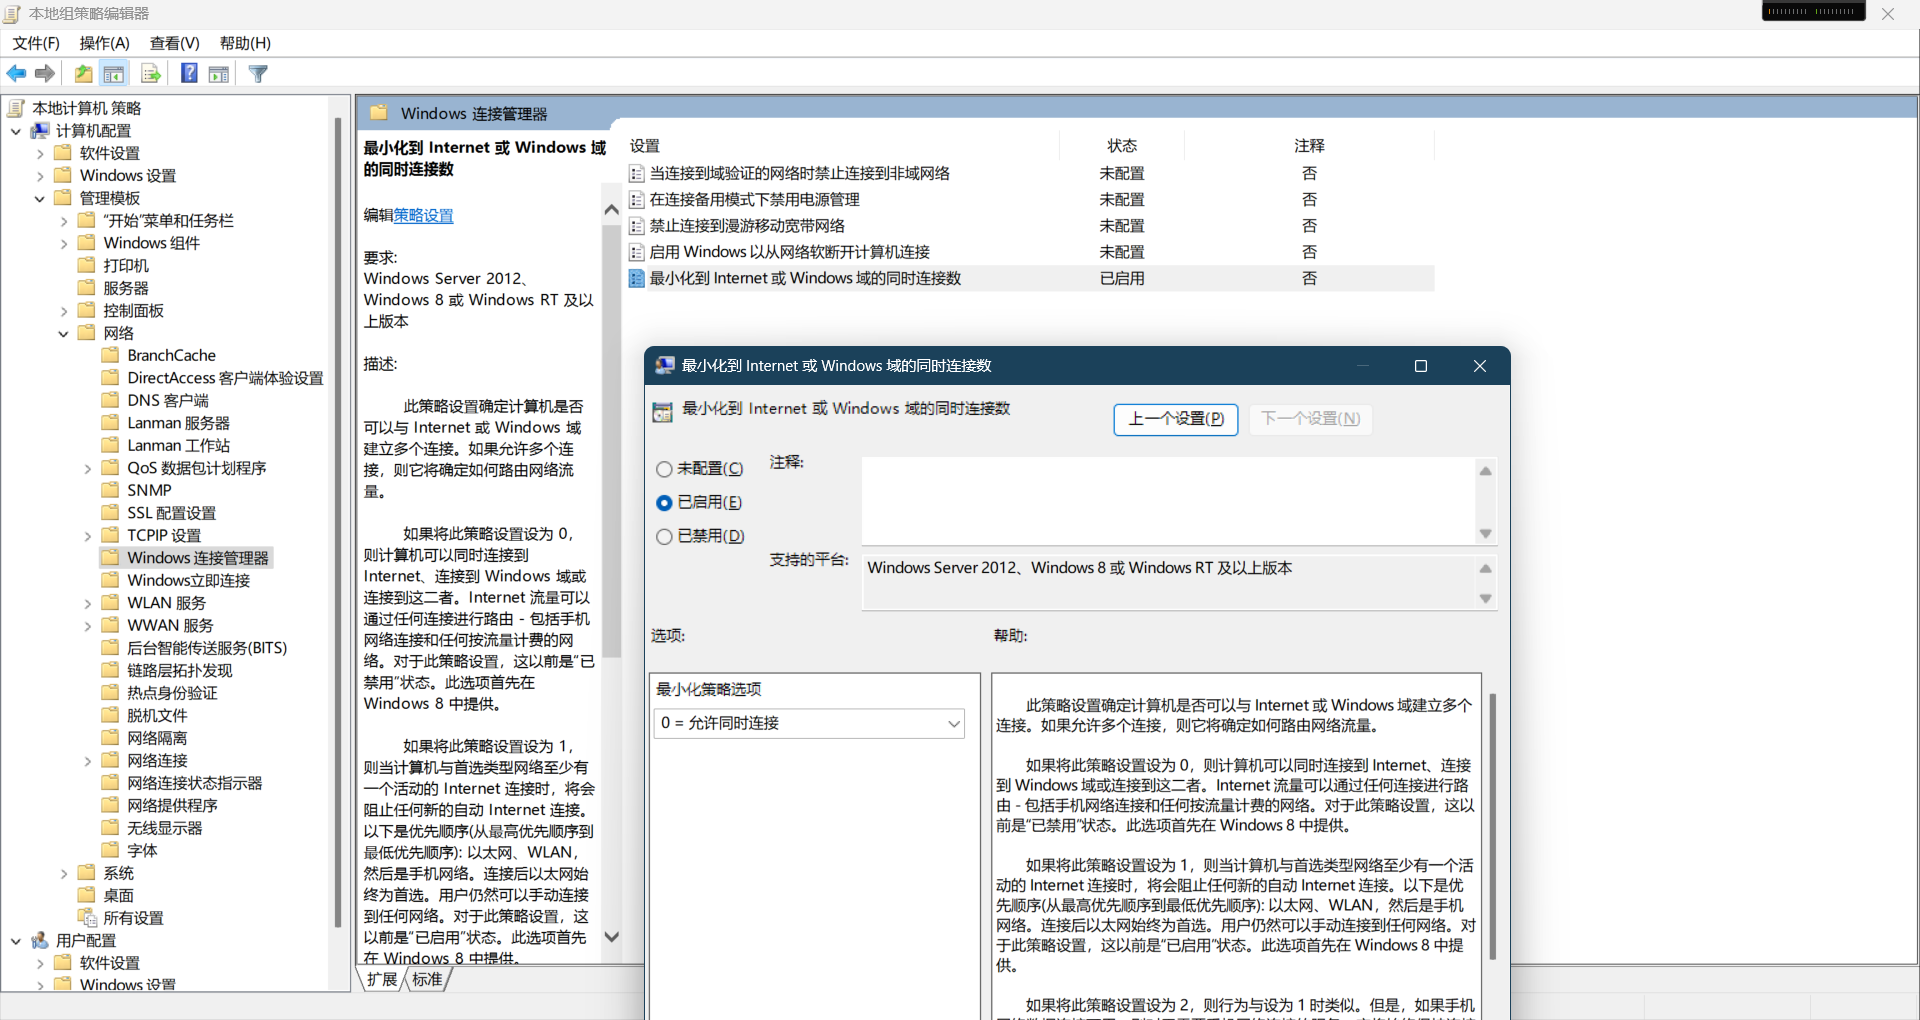
Task: Expand the Windows 组件 tree node
Action: [x=64, y=243]
